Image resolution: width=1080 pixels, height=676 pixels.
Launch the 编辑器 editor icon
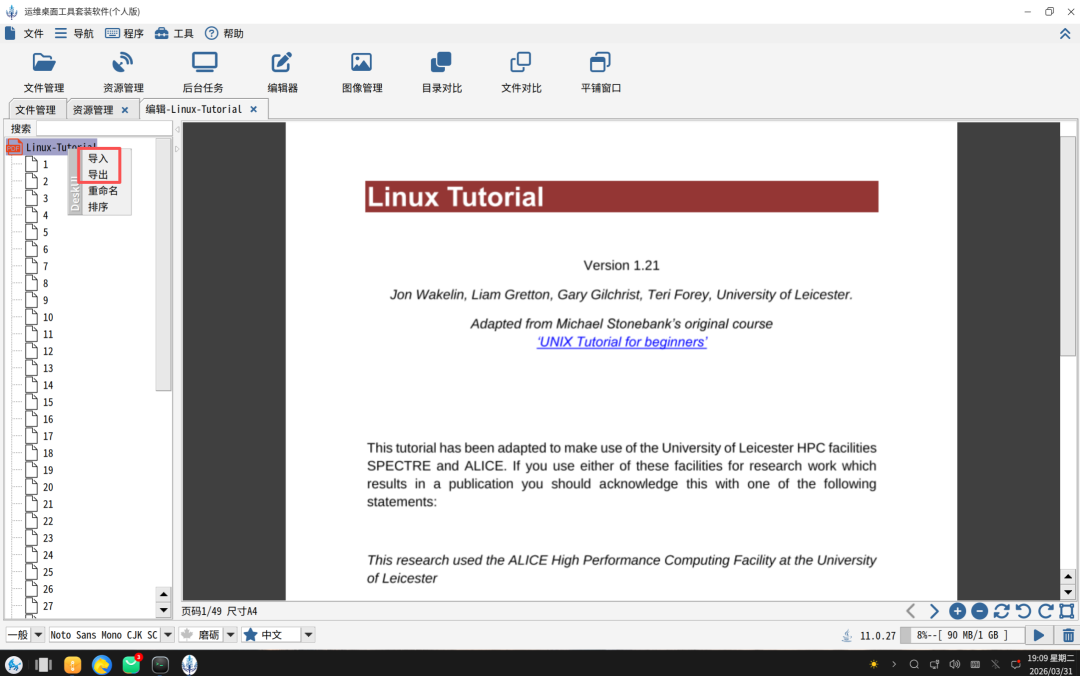(x=282, y=72)
